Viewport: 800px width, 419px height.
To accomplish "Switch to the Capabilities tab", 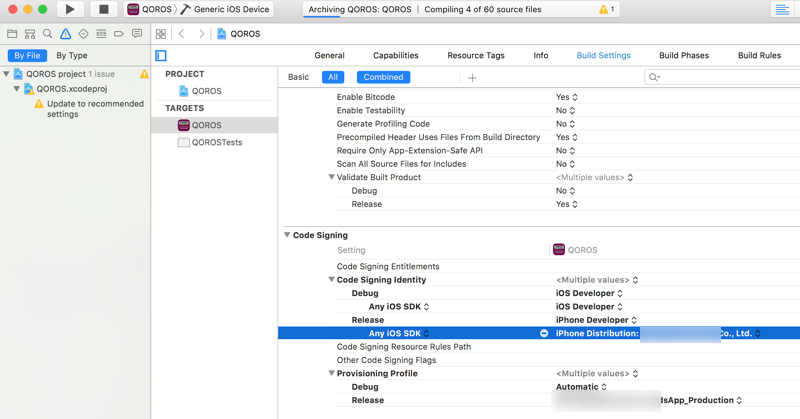I will (x=395, y=56).
